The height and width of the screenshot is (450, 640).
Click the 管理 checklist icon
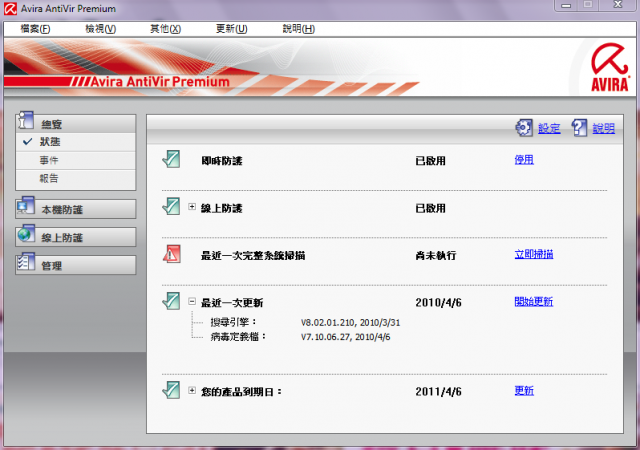(26, 262)
